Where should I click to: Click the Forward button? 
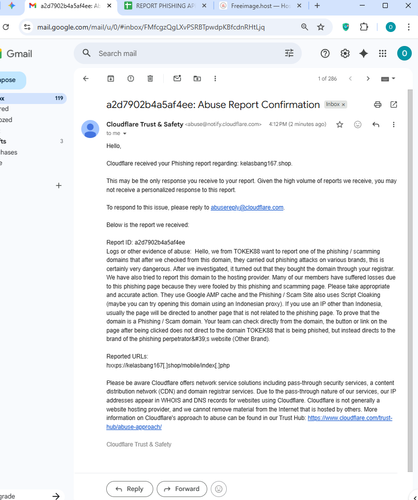[x=182, y=489]
